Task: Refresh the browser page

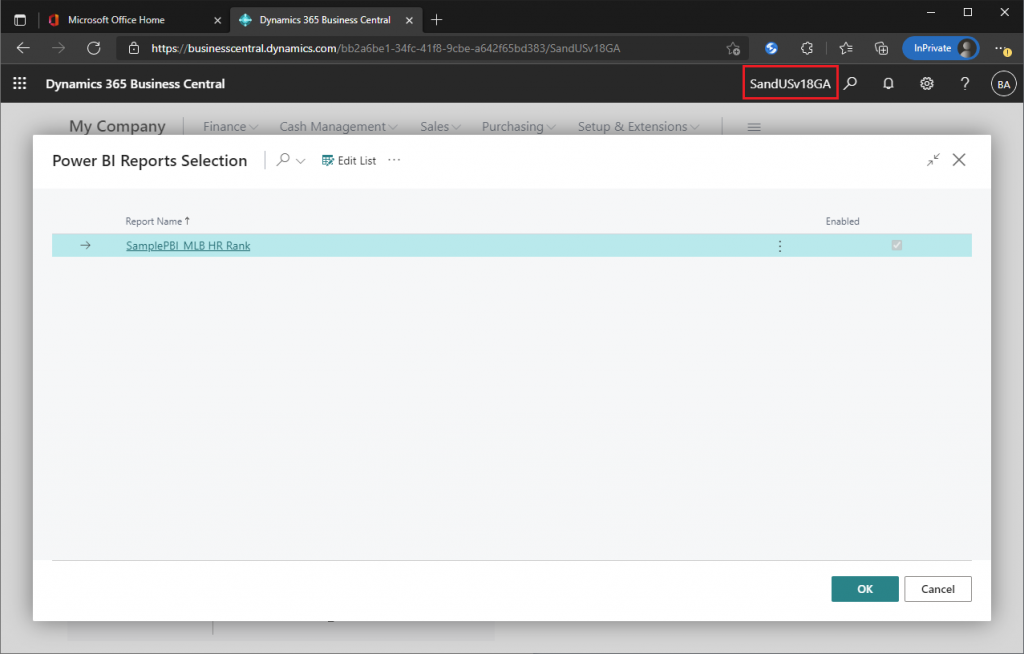Action: click(x=94, y=48)
